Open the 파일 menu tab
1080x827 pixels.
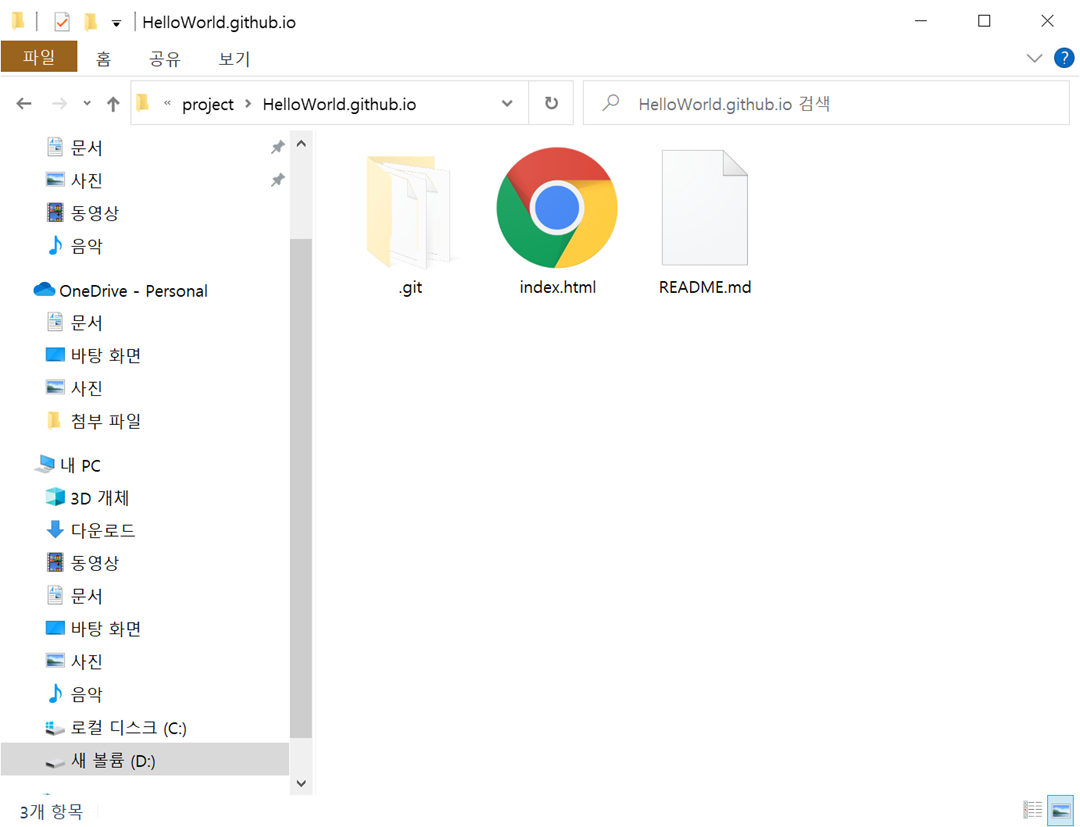[x=39, y=56]
